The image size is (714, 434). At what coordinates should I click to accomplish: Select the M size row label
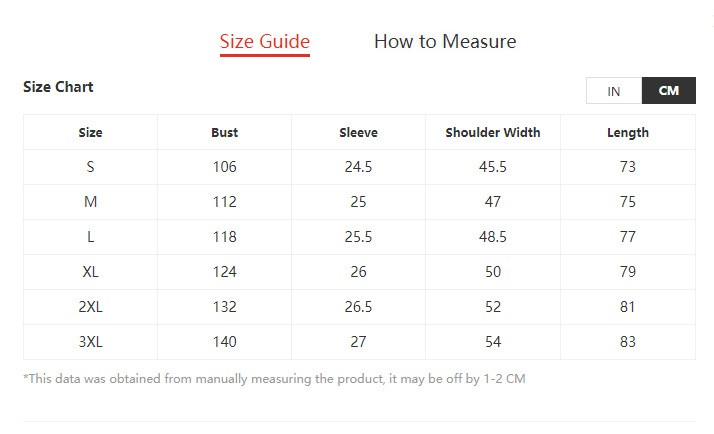[90, 202]
